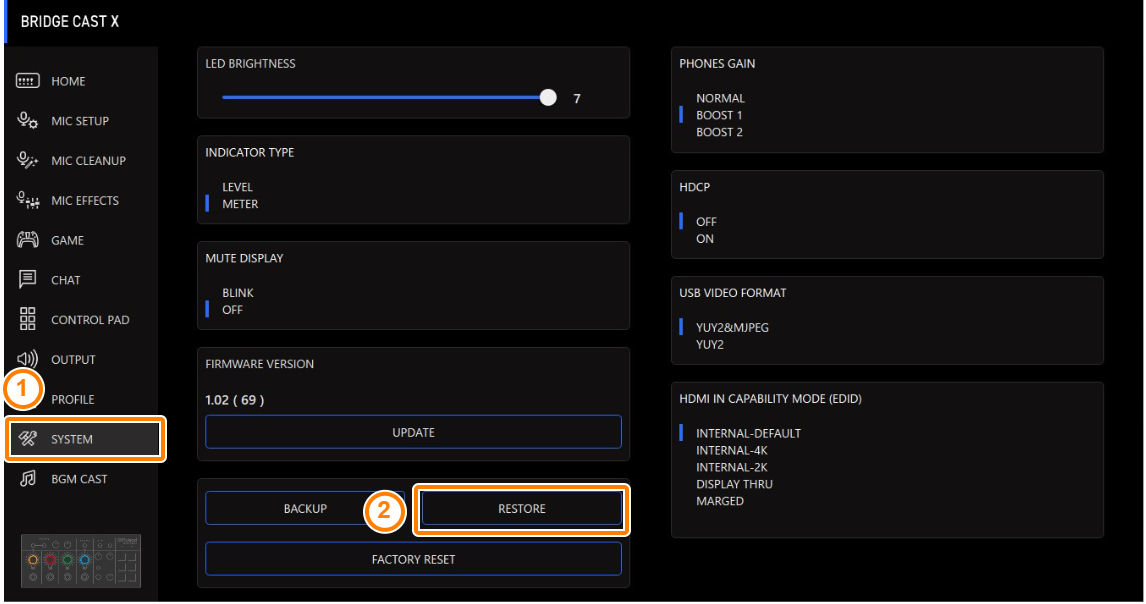
Task: Select YUY2&MJPEG USB video format
Action: coord(732,328)
